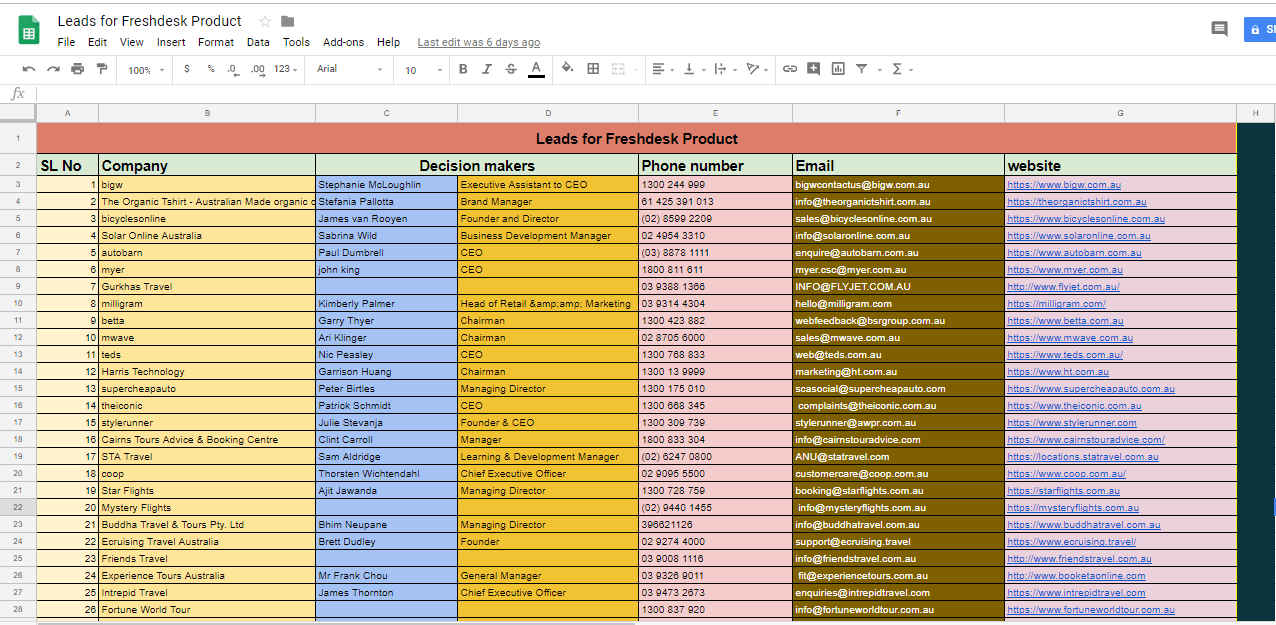
Task: Apply bold formatting from the toolbar
Action: click(463, 69)
